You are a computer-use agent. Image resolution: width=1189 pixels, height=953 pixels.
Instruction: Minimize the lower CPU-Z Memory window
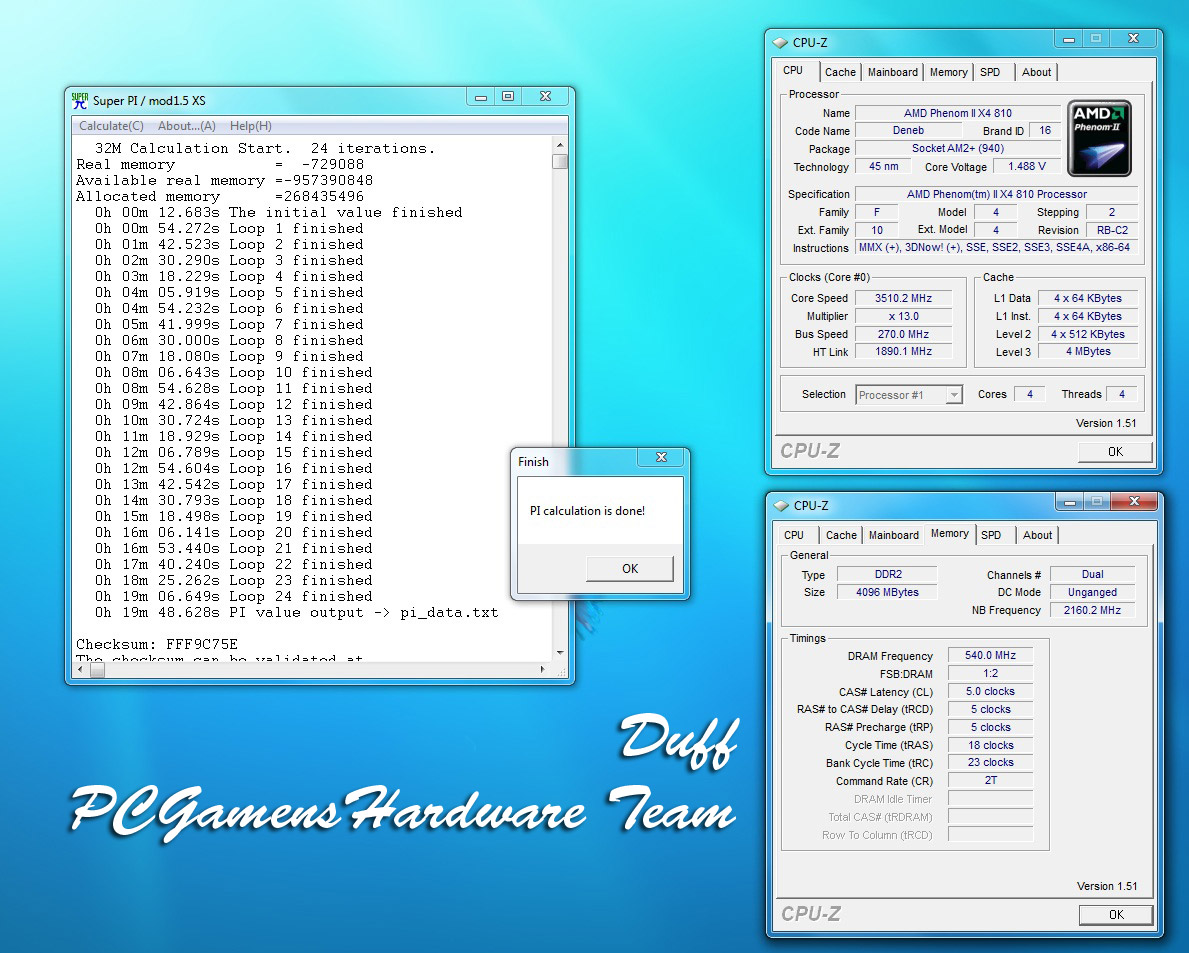click(x=1070, y=502)
